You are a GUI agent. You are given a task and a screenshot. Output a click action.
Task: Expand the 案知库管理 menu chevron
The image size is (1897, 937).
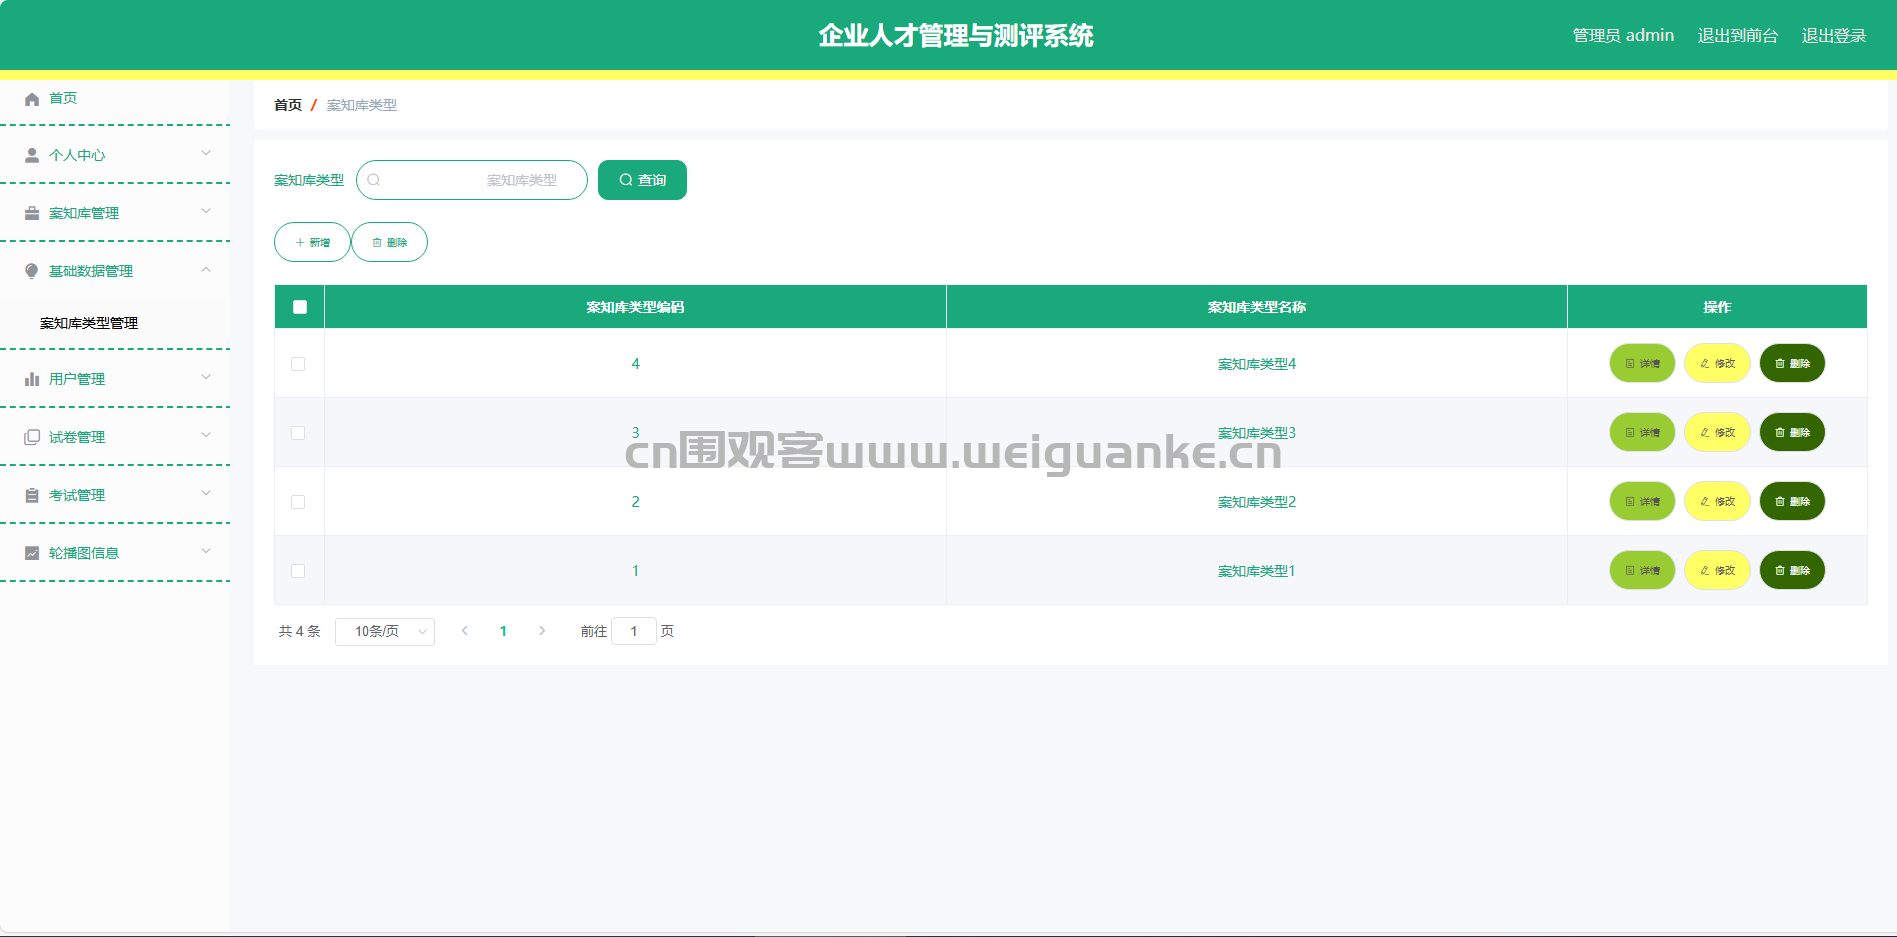coord(206,211)
